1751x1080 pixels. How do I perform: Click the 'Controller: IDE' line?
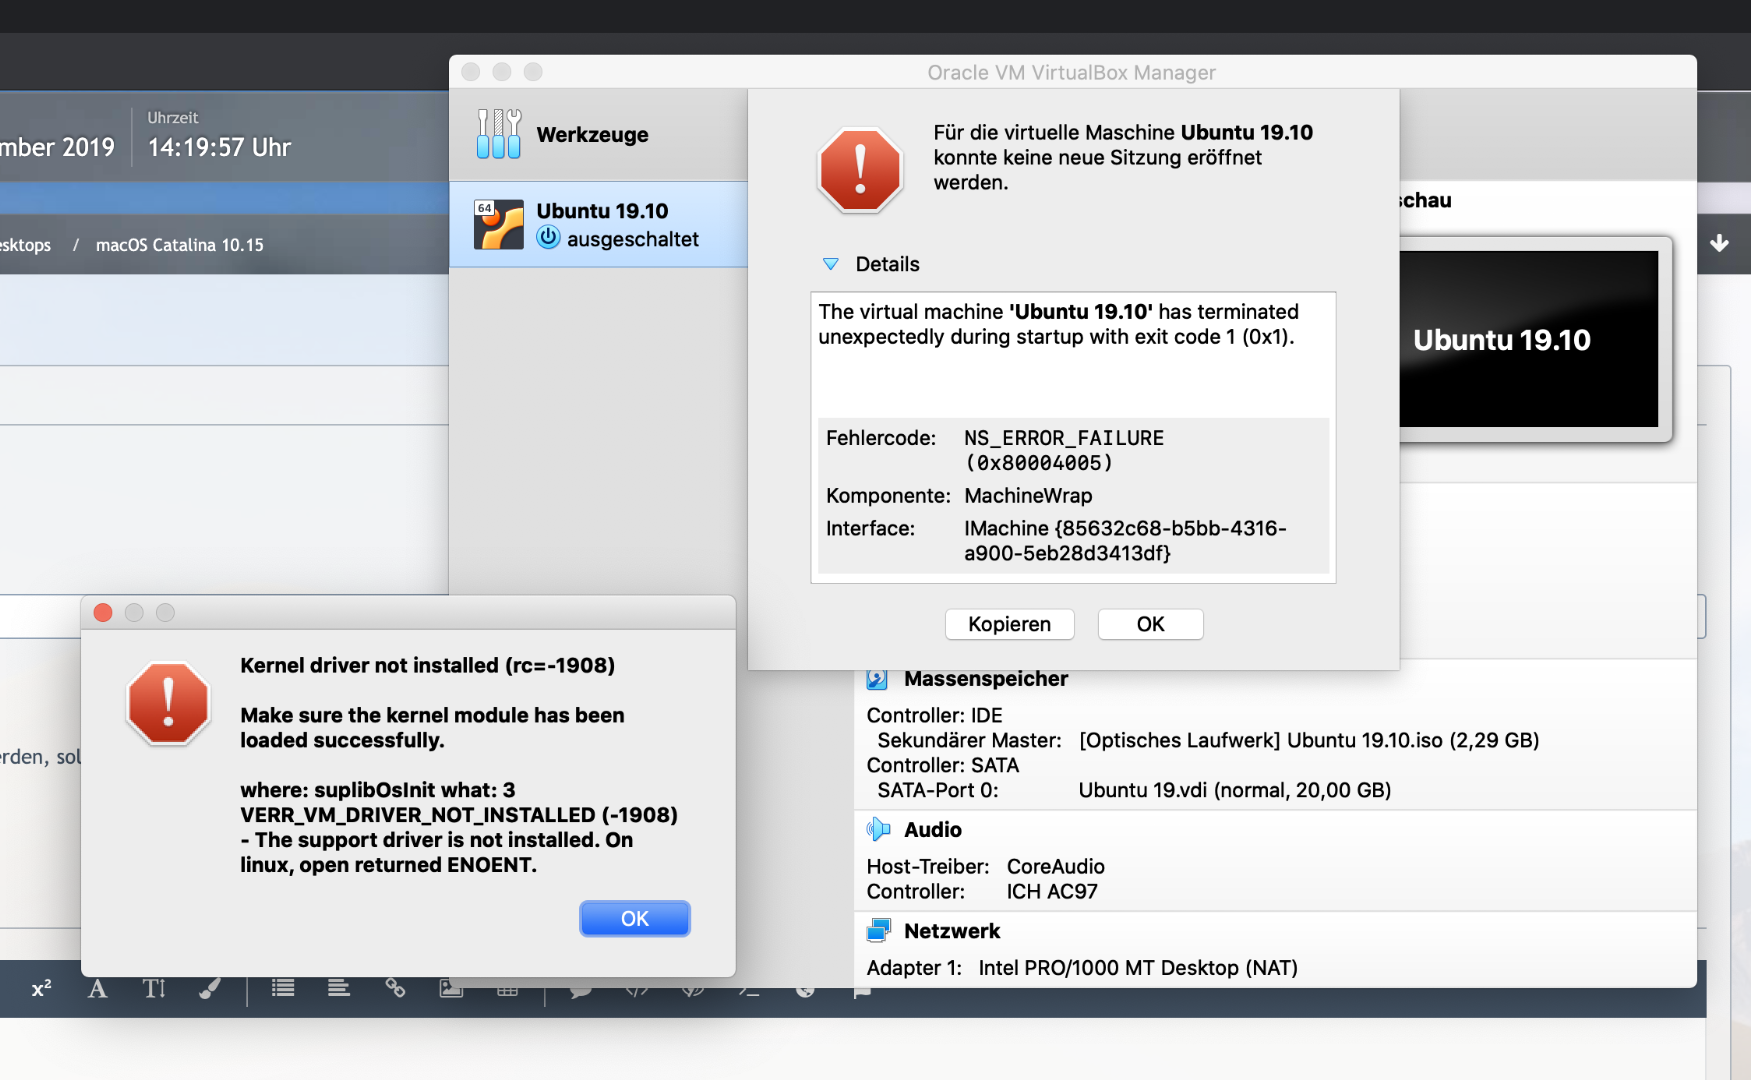point(934,716)
